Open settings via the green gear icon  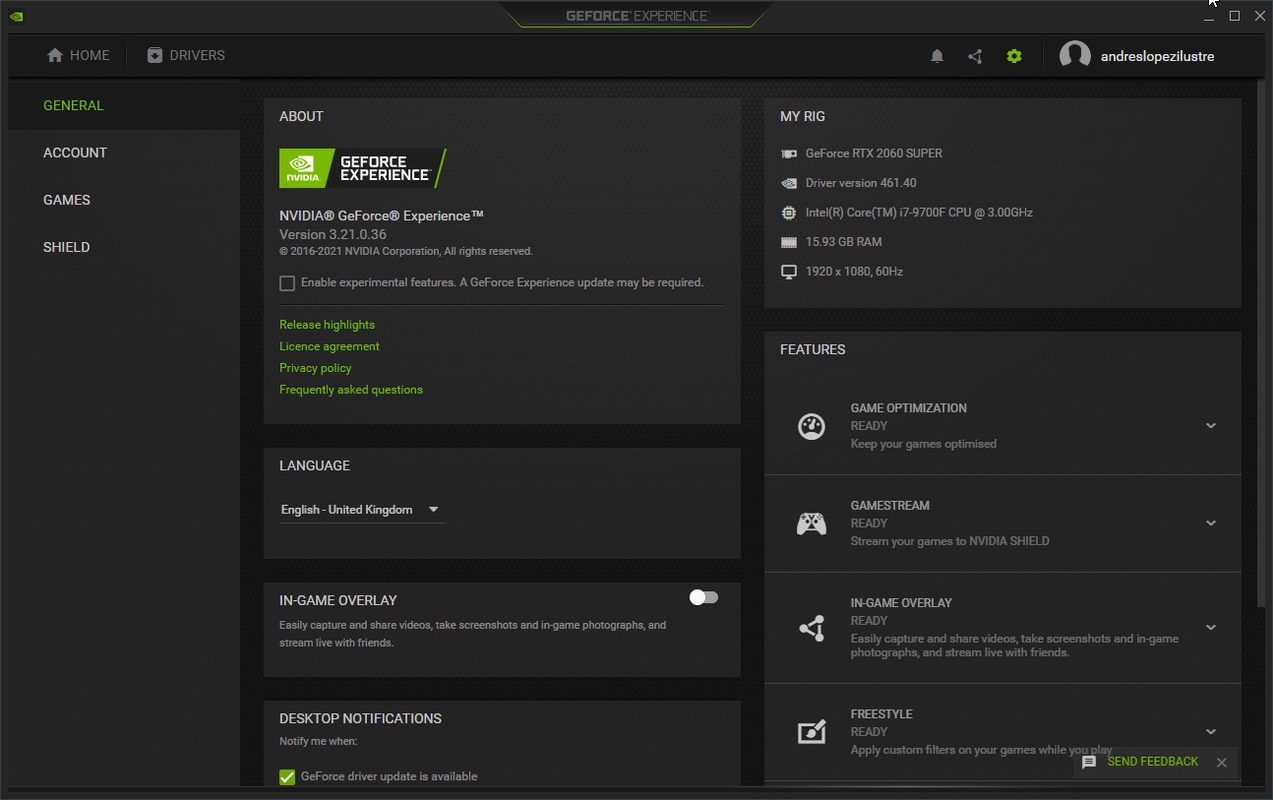(x=1014, y=56)
